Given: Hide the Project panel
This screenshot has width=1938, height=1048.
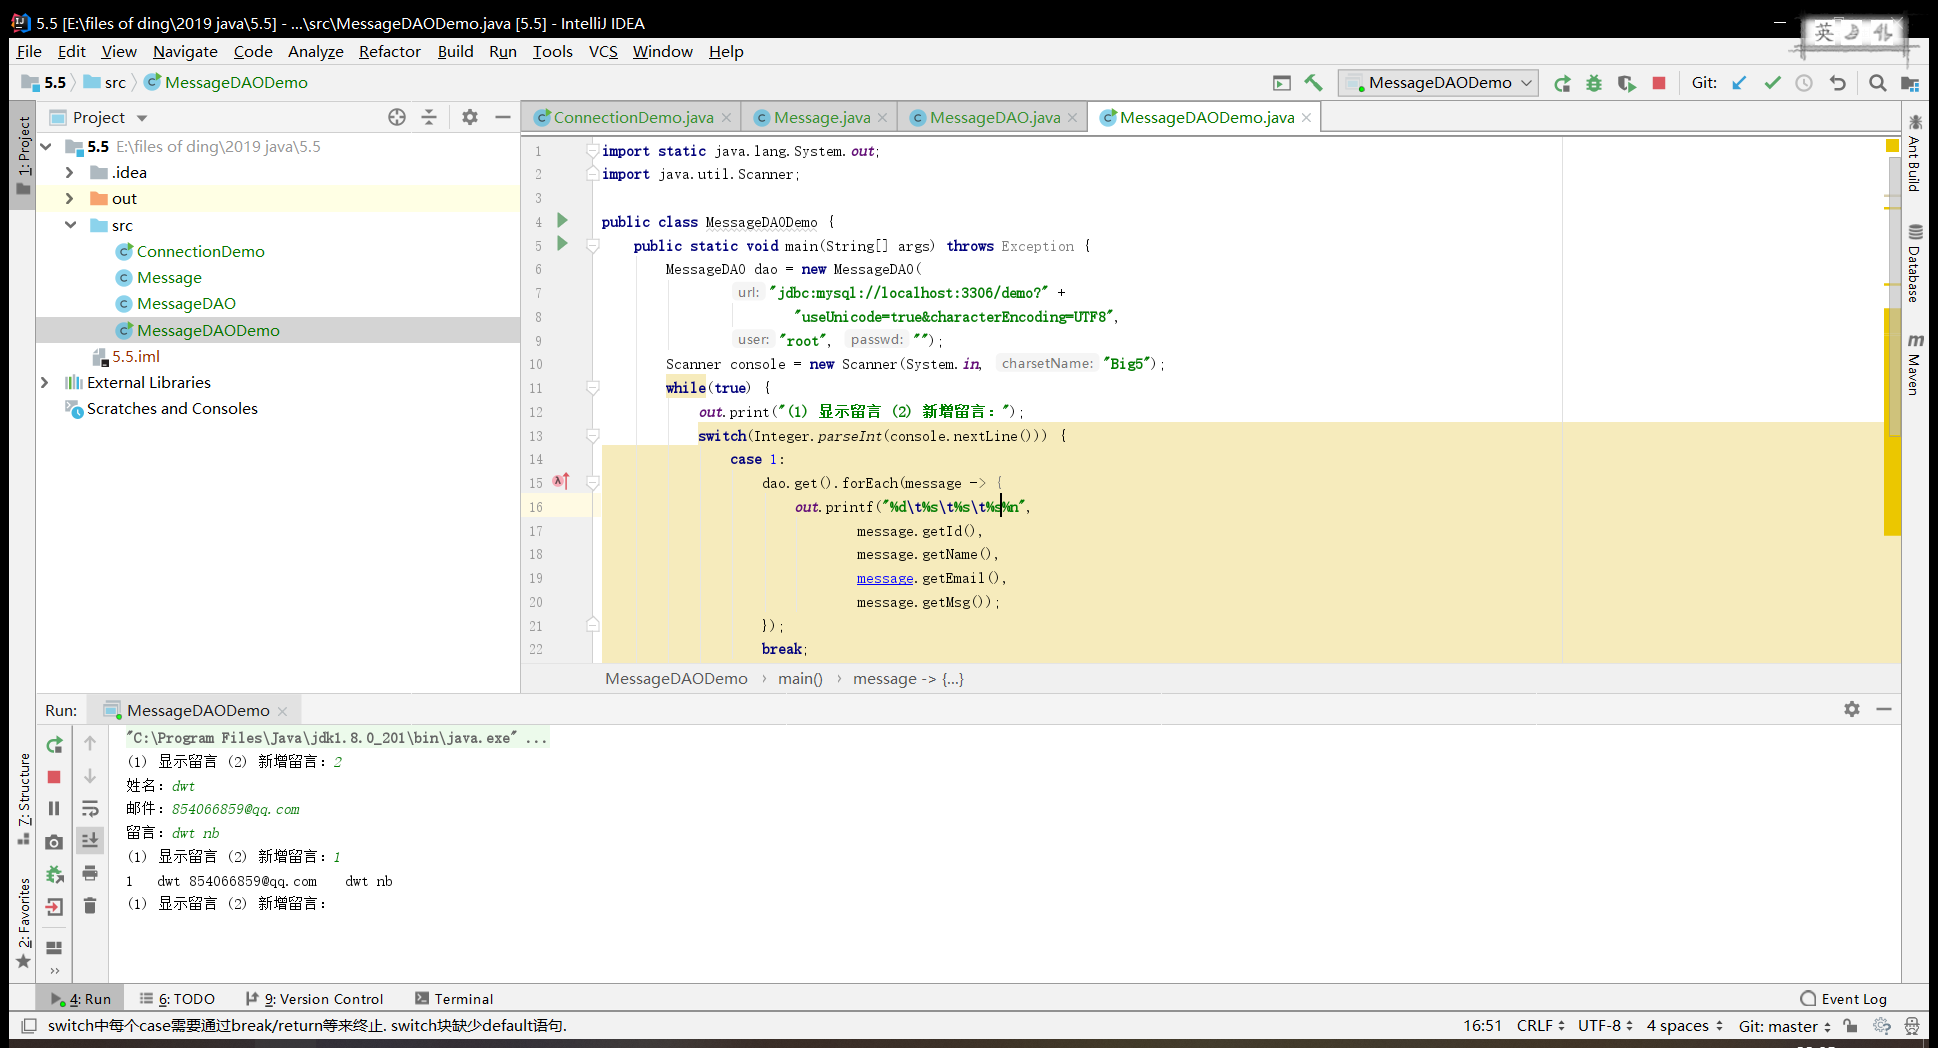Looking at the screenshot, I should 503,117.
